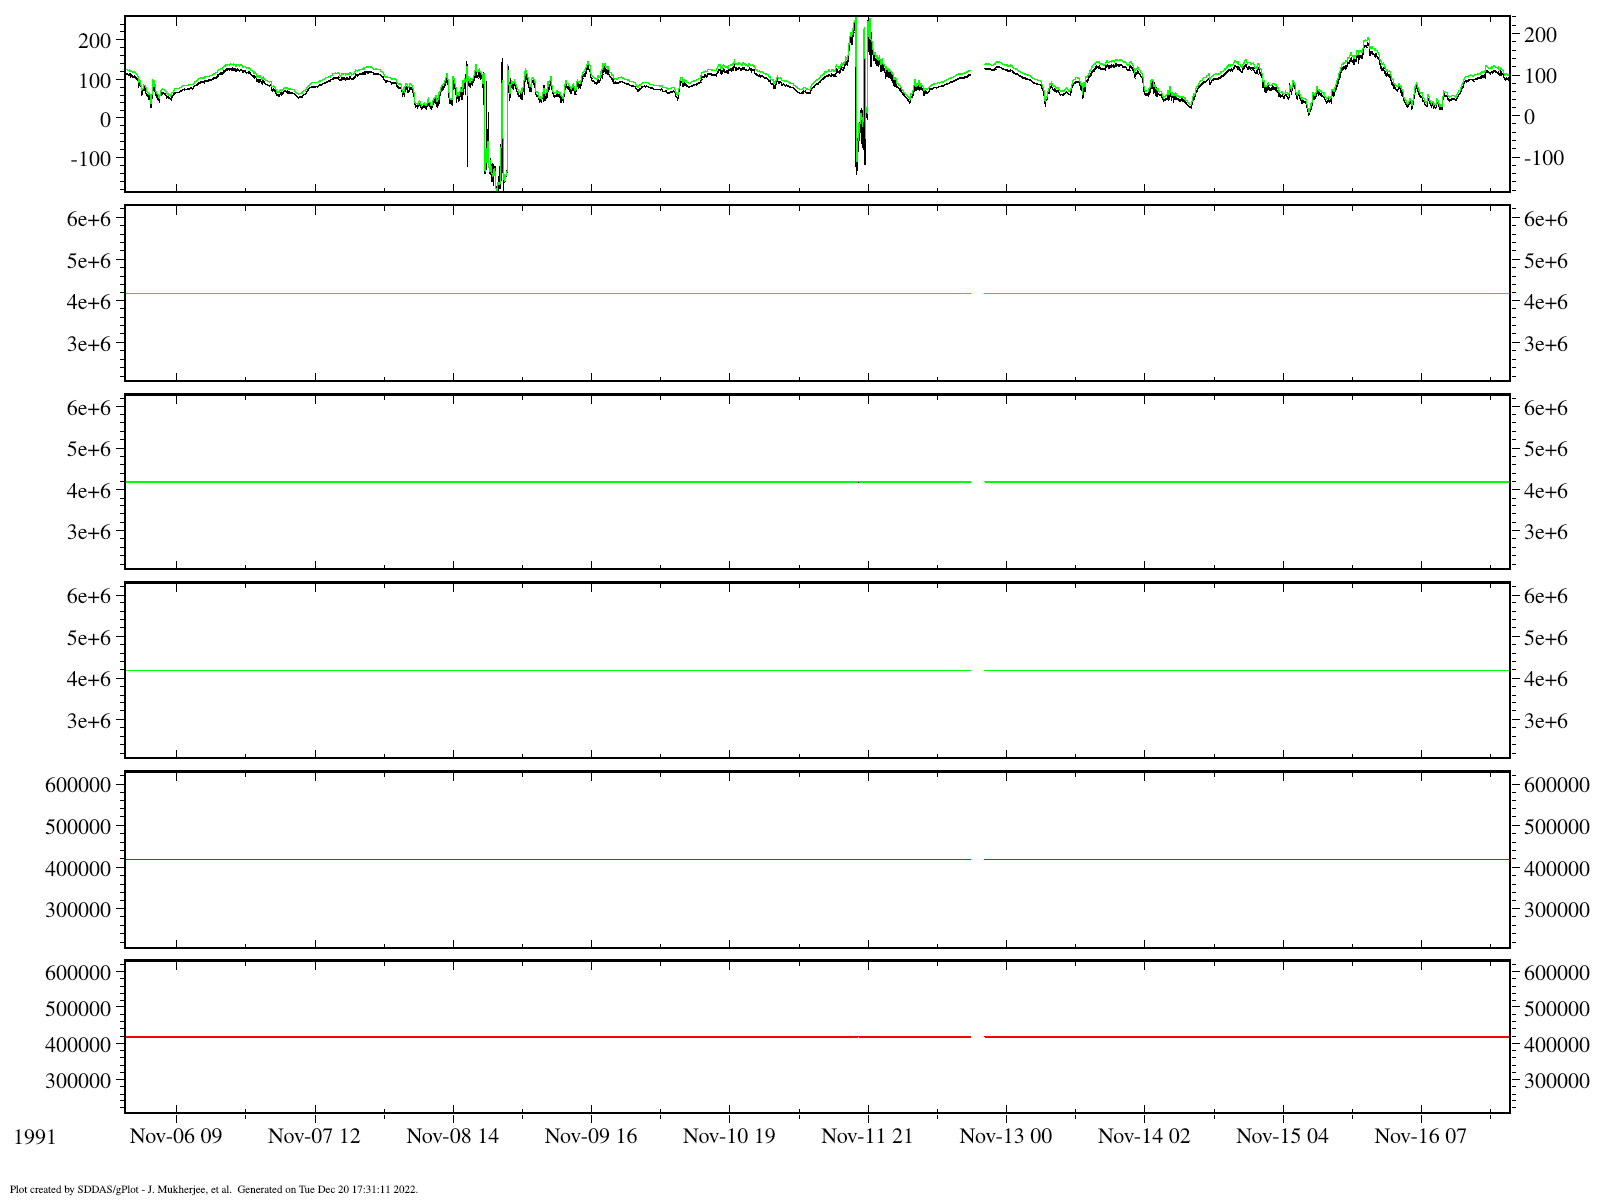This screenshot has height=1200, width=1600.
Task: Click the 'Nov-09 16' time axis label
Action: 590,1137
